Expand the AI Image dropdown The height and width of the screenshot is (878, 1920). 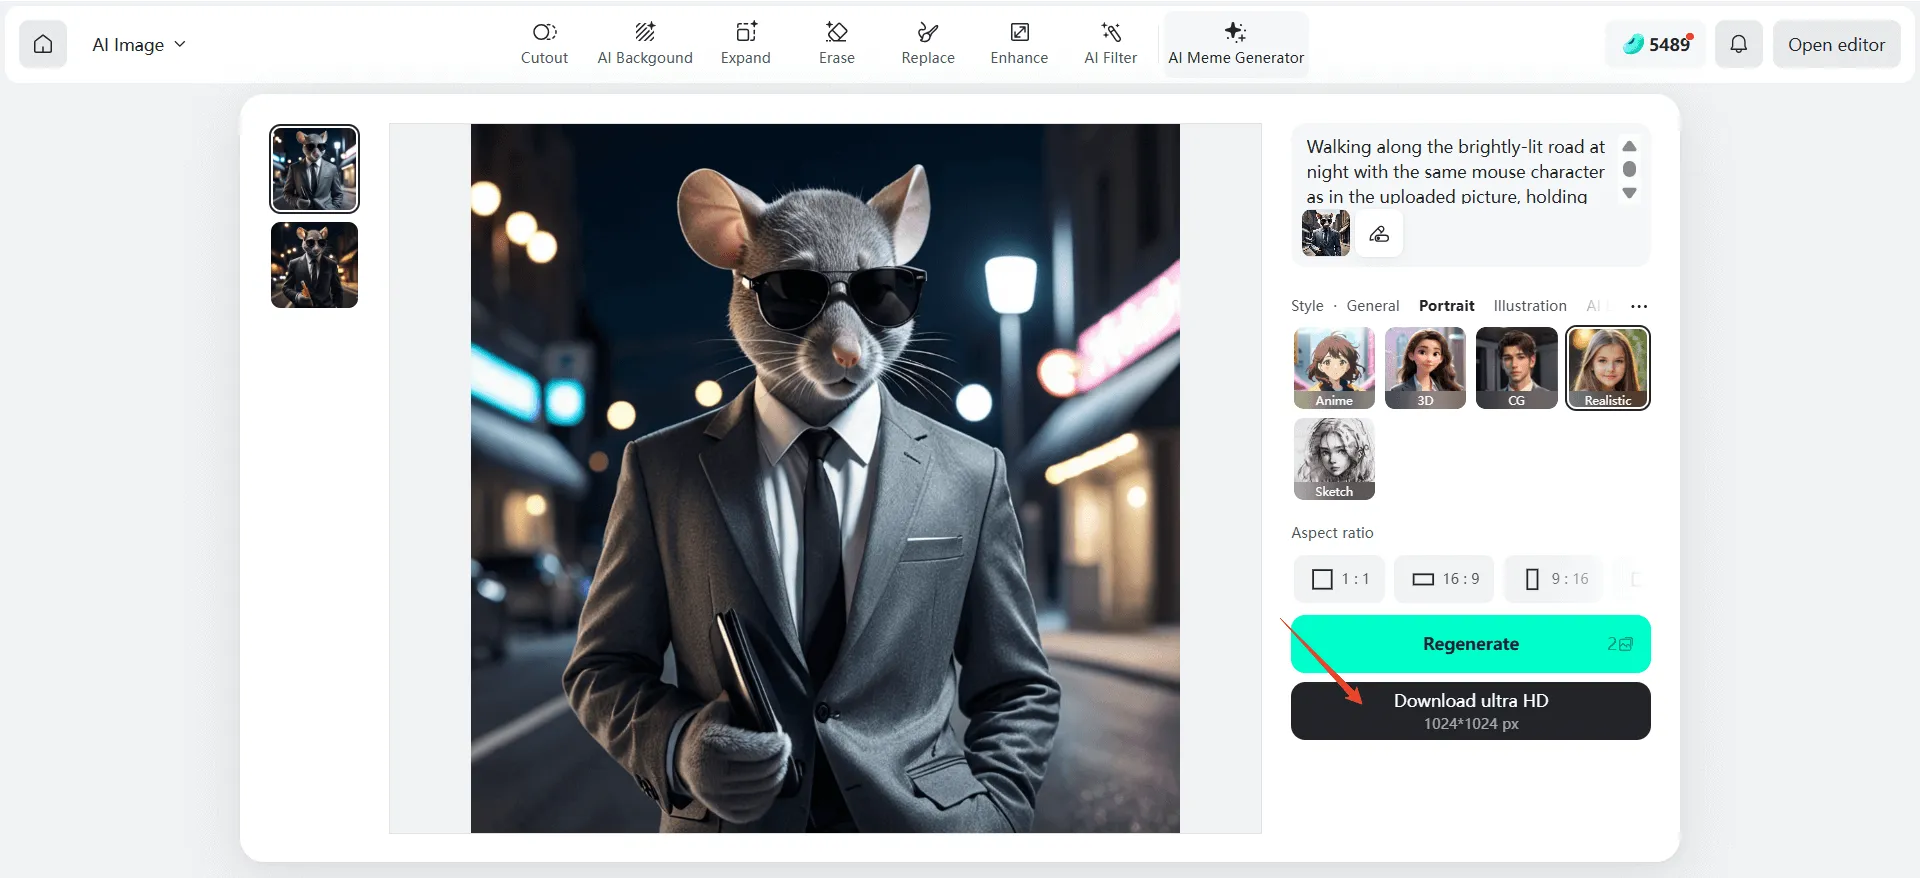tap(138, 44)
